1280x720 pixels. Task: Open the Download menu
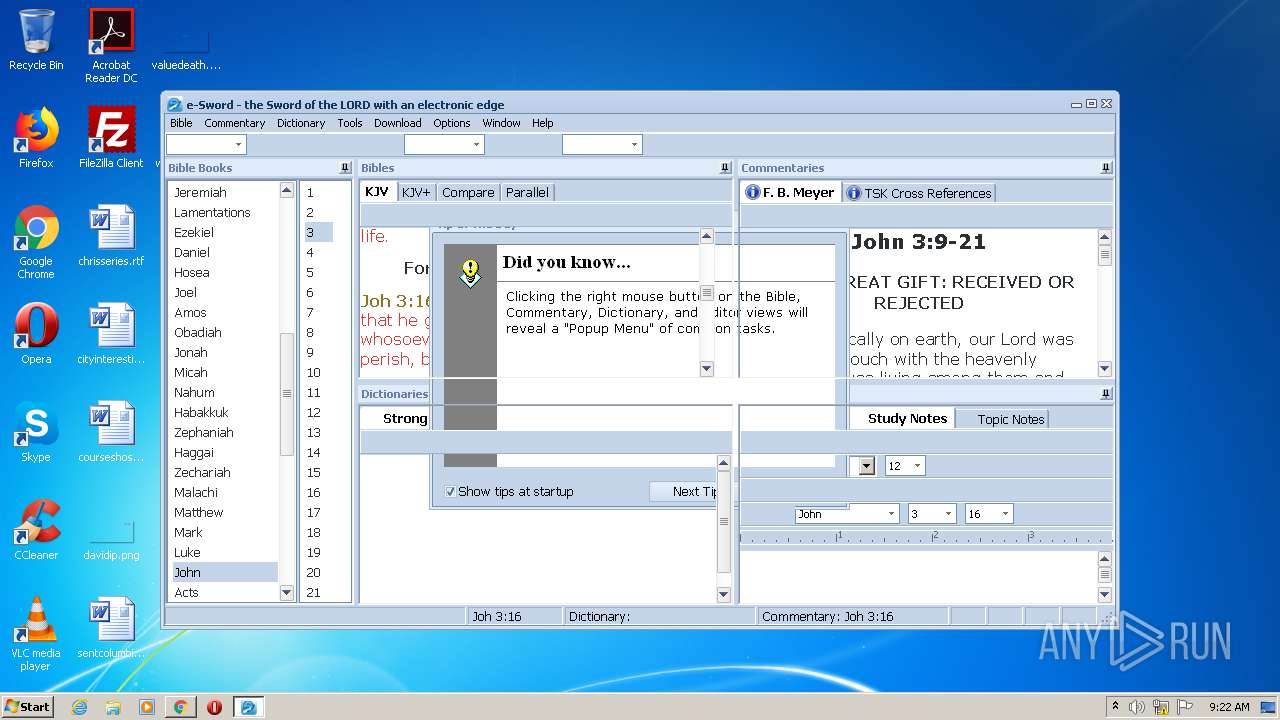[397, 123]
